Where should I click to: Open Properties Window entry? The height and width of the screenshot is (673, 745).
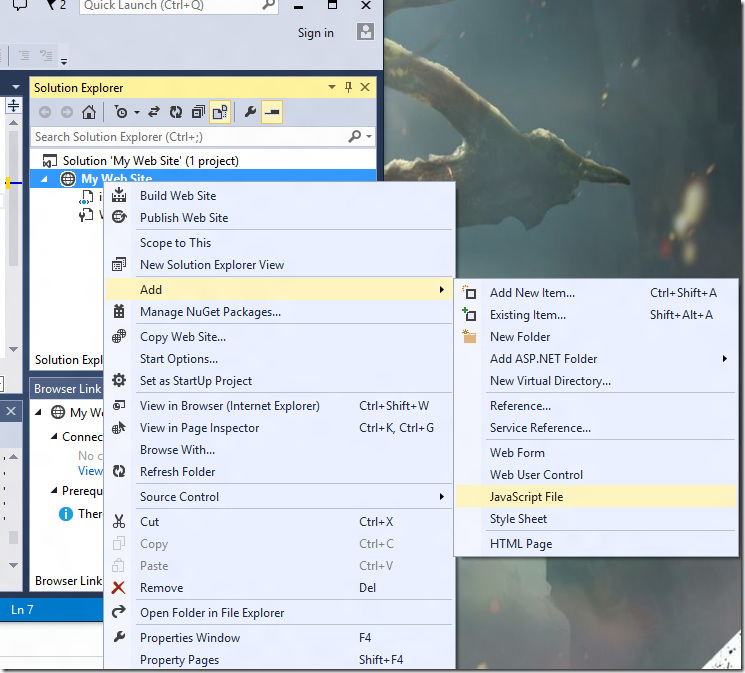click(x=279, y=638)
